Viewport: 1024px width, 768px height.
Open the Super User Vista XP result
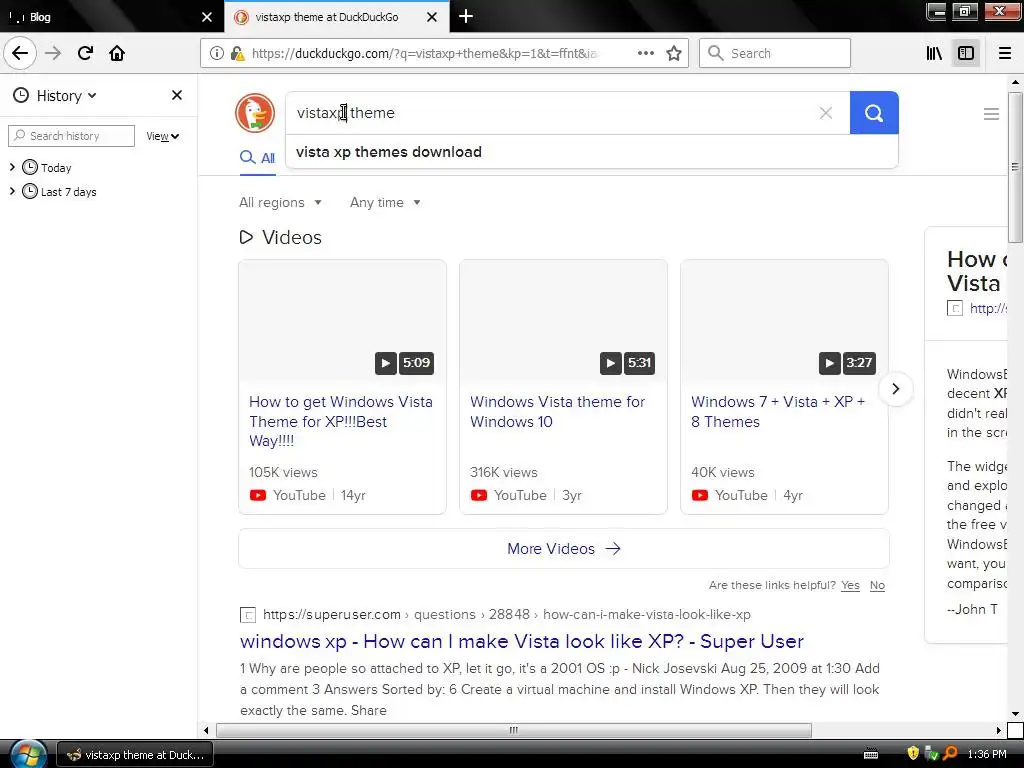[521, 641]
